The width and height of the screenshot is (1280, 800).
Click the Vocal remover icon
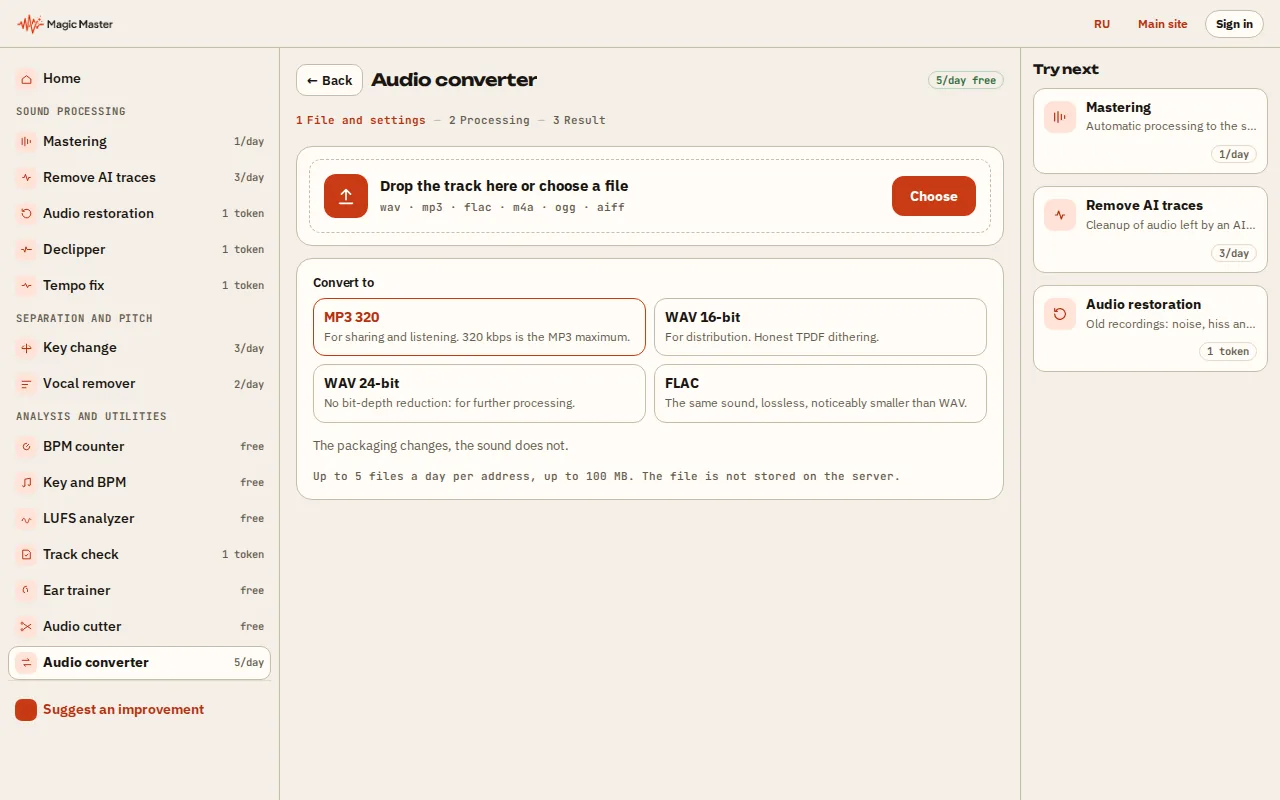[26, 384]
